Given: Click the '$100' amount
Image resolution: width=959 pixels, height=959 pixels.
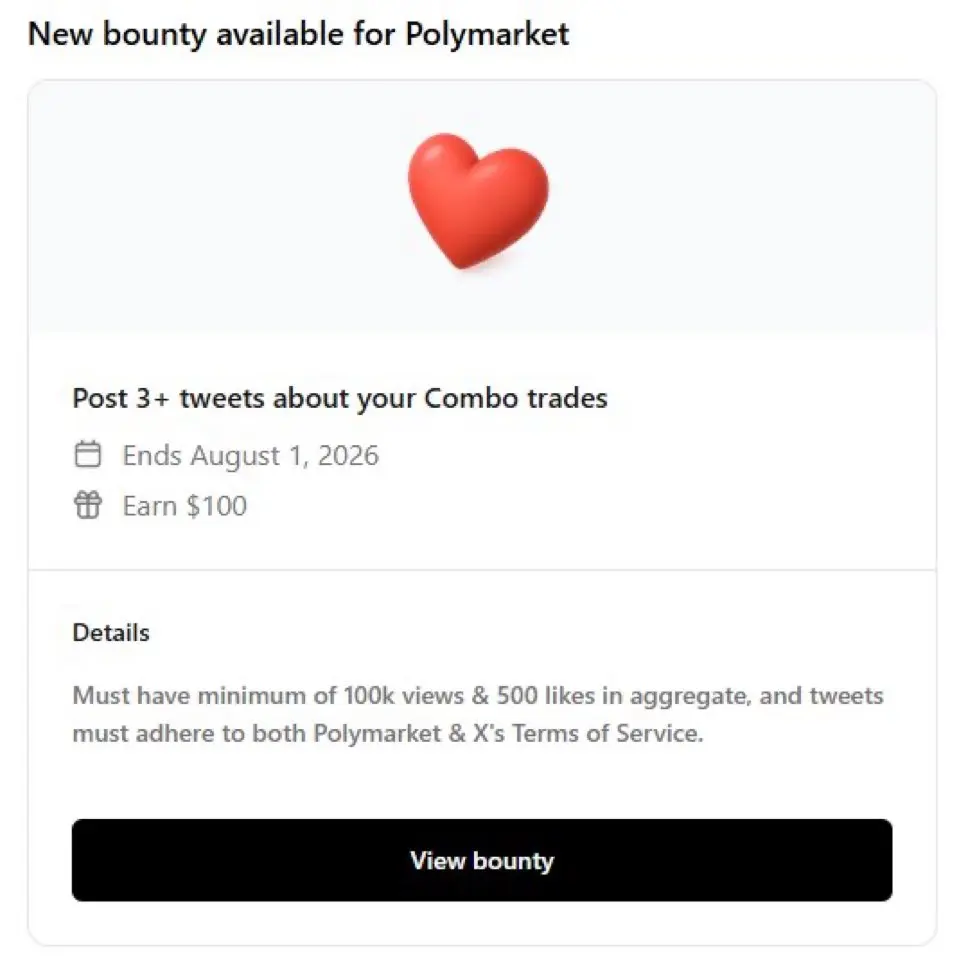Looking at the screenshot, I should 217,506.
